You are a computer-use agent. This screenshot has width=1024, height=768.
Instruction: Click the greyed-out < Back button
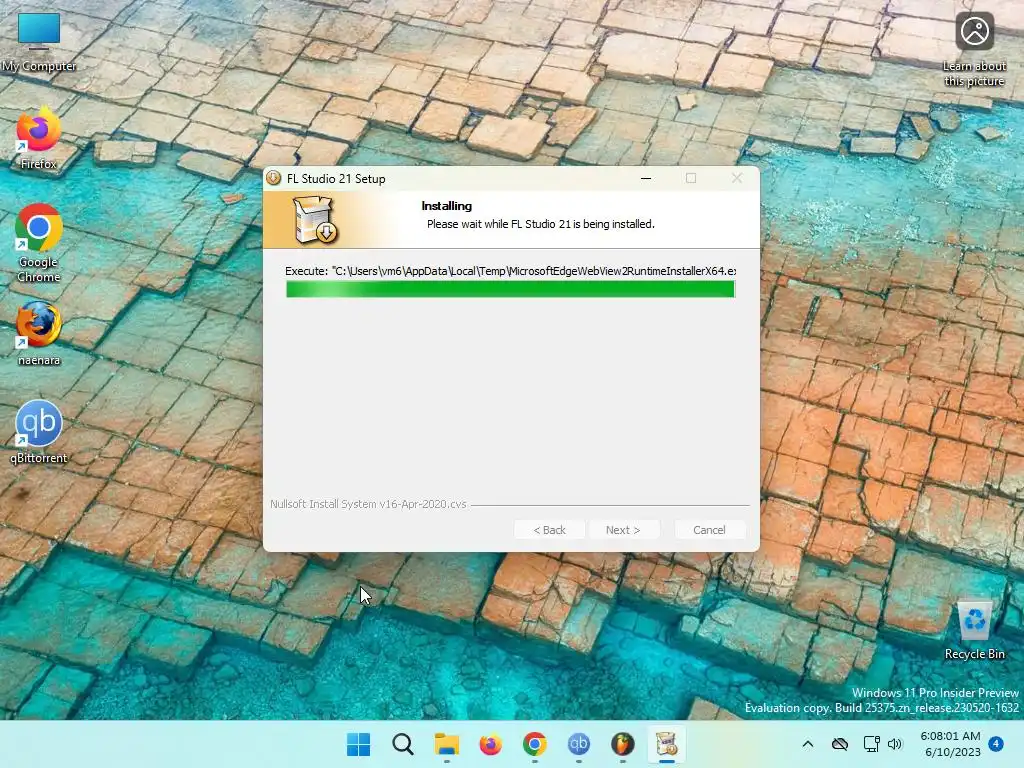coord(549,530)
